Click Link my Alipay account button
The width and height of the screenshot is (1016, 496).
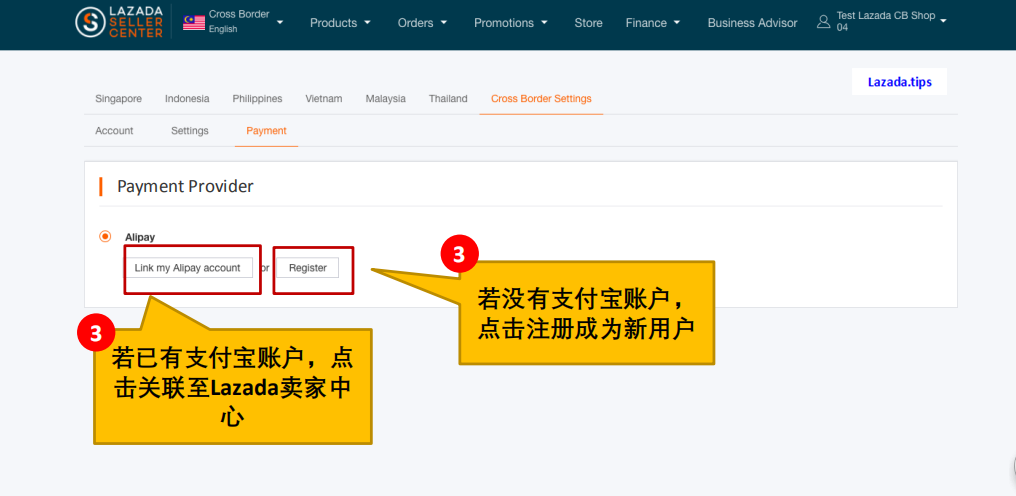pos(188,268)
